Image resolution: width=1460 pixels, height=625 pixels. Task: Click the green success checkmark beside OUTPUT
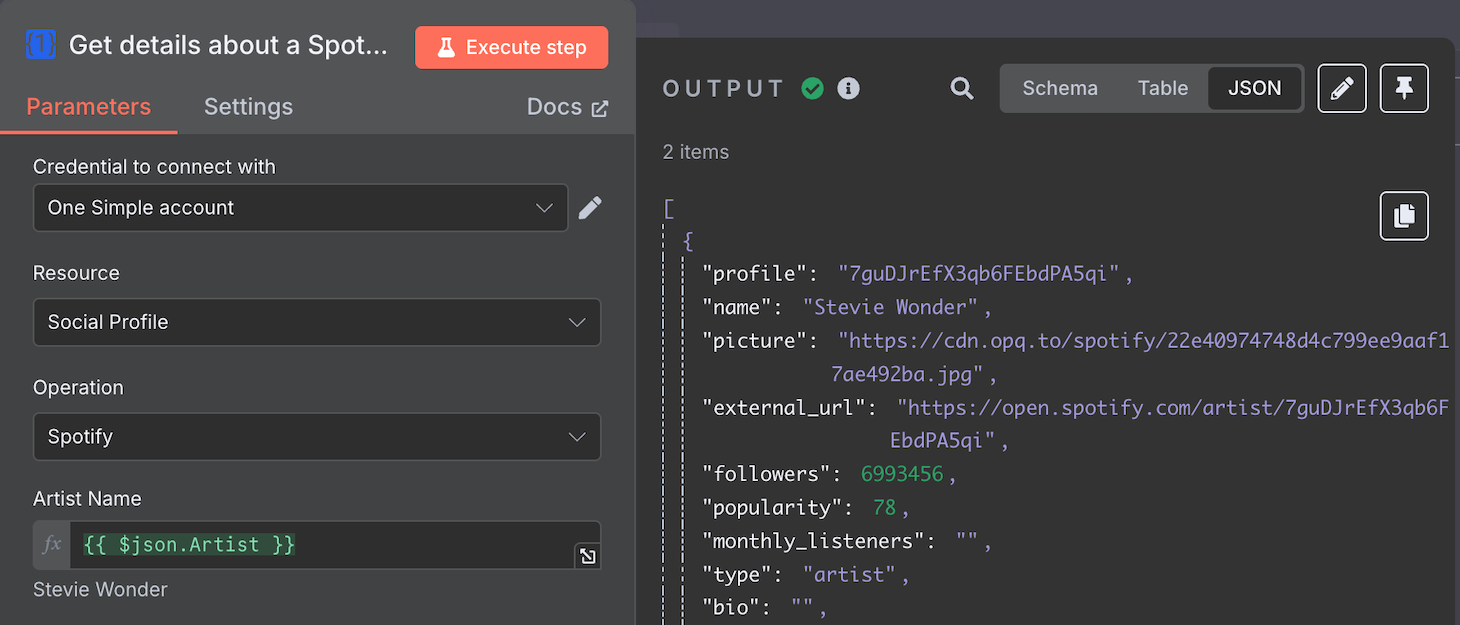pyautogui.click(x=812, y=88)
